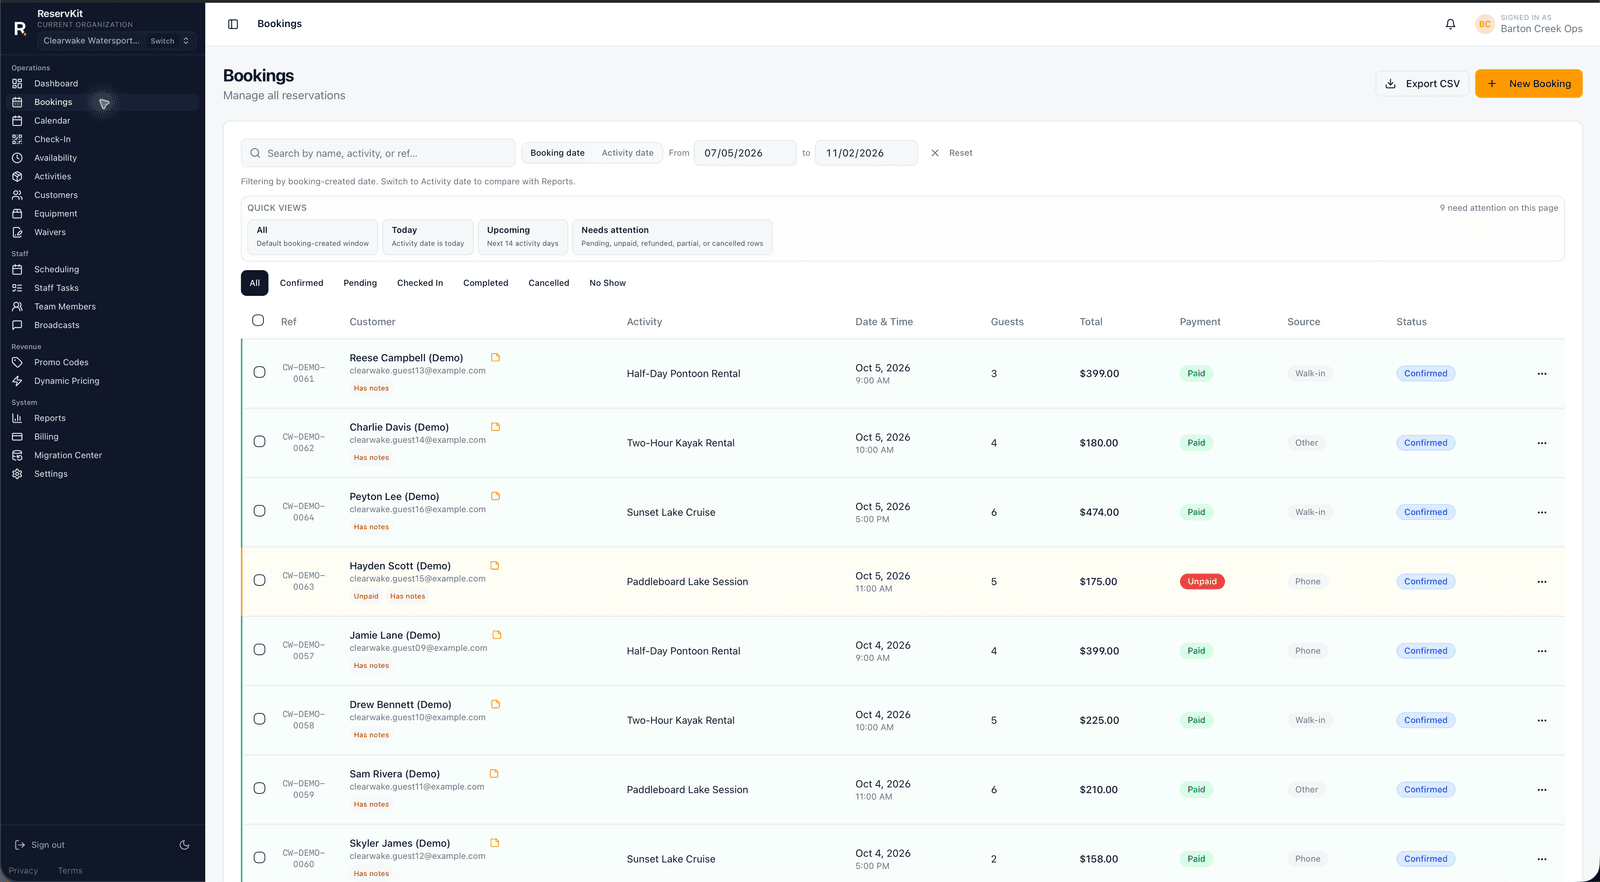This screenshot has height=882, width=1600.
Task: Open actions menu for Drew Bennett row
Action: click(x=1542, y=720)
